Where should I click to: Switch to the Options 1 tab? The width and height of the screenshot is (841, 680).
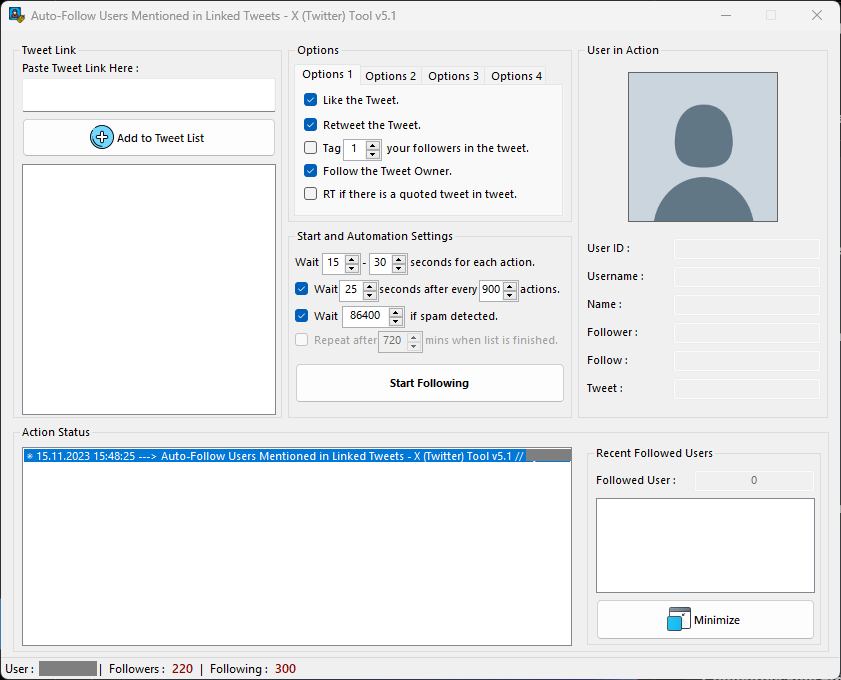pos(327,74)
